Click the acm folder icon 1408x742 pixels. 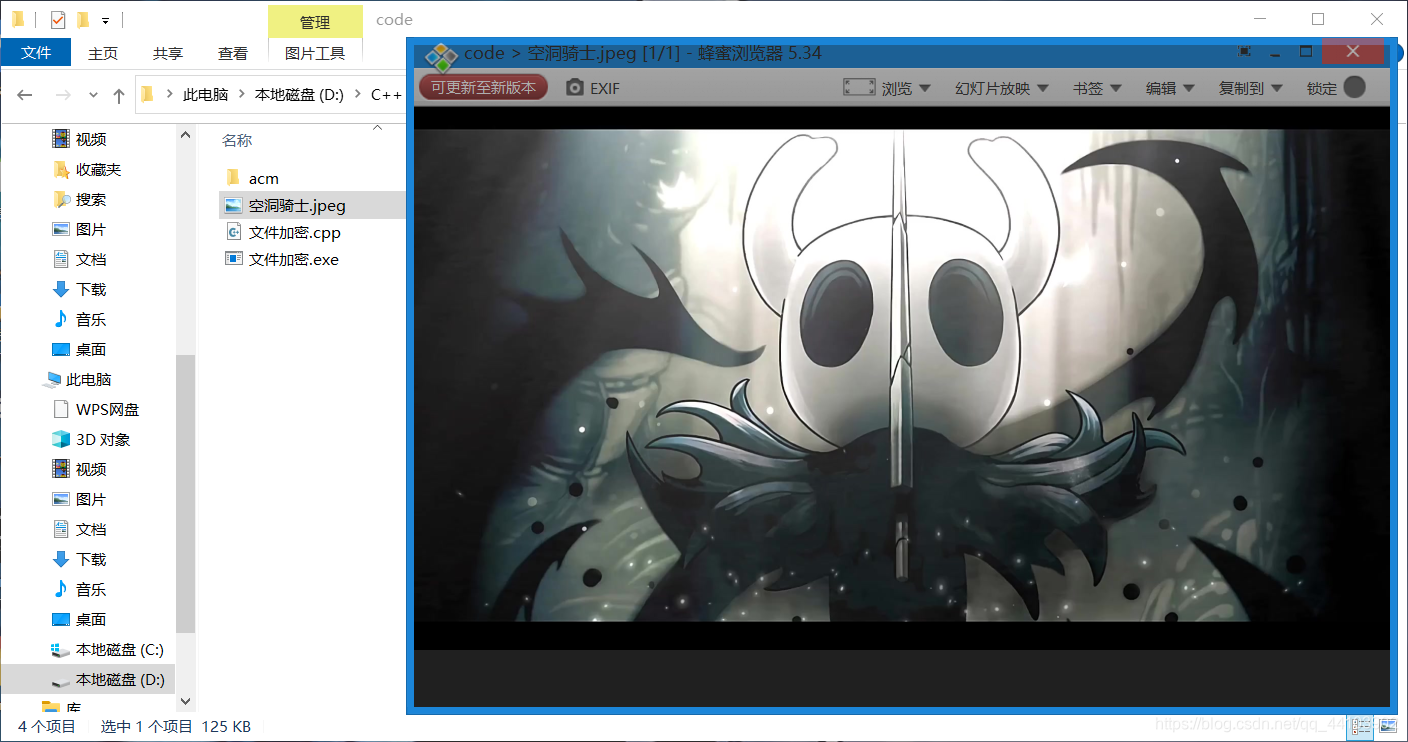[233, 178]
